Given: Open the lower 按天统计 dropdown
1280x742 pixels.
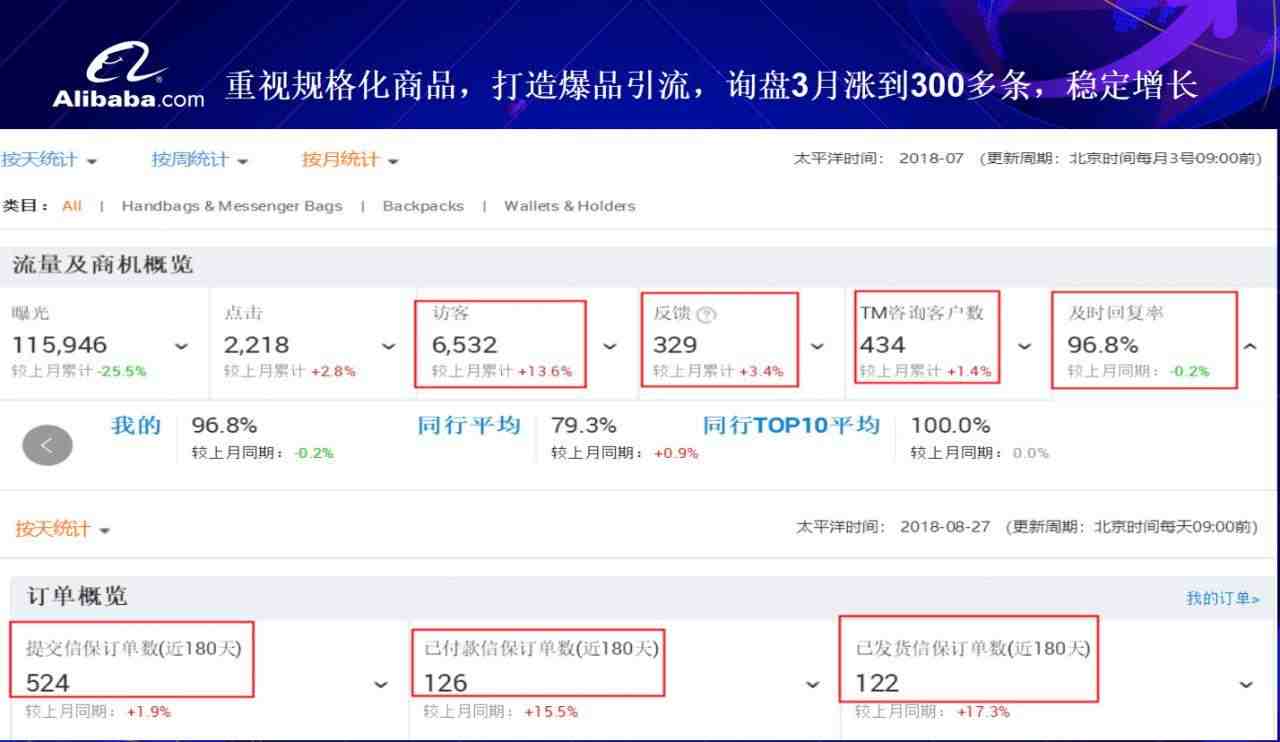Looking at the screenshot, I should 62,529.
